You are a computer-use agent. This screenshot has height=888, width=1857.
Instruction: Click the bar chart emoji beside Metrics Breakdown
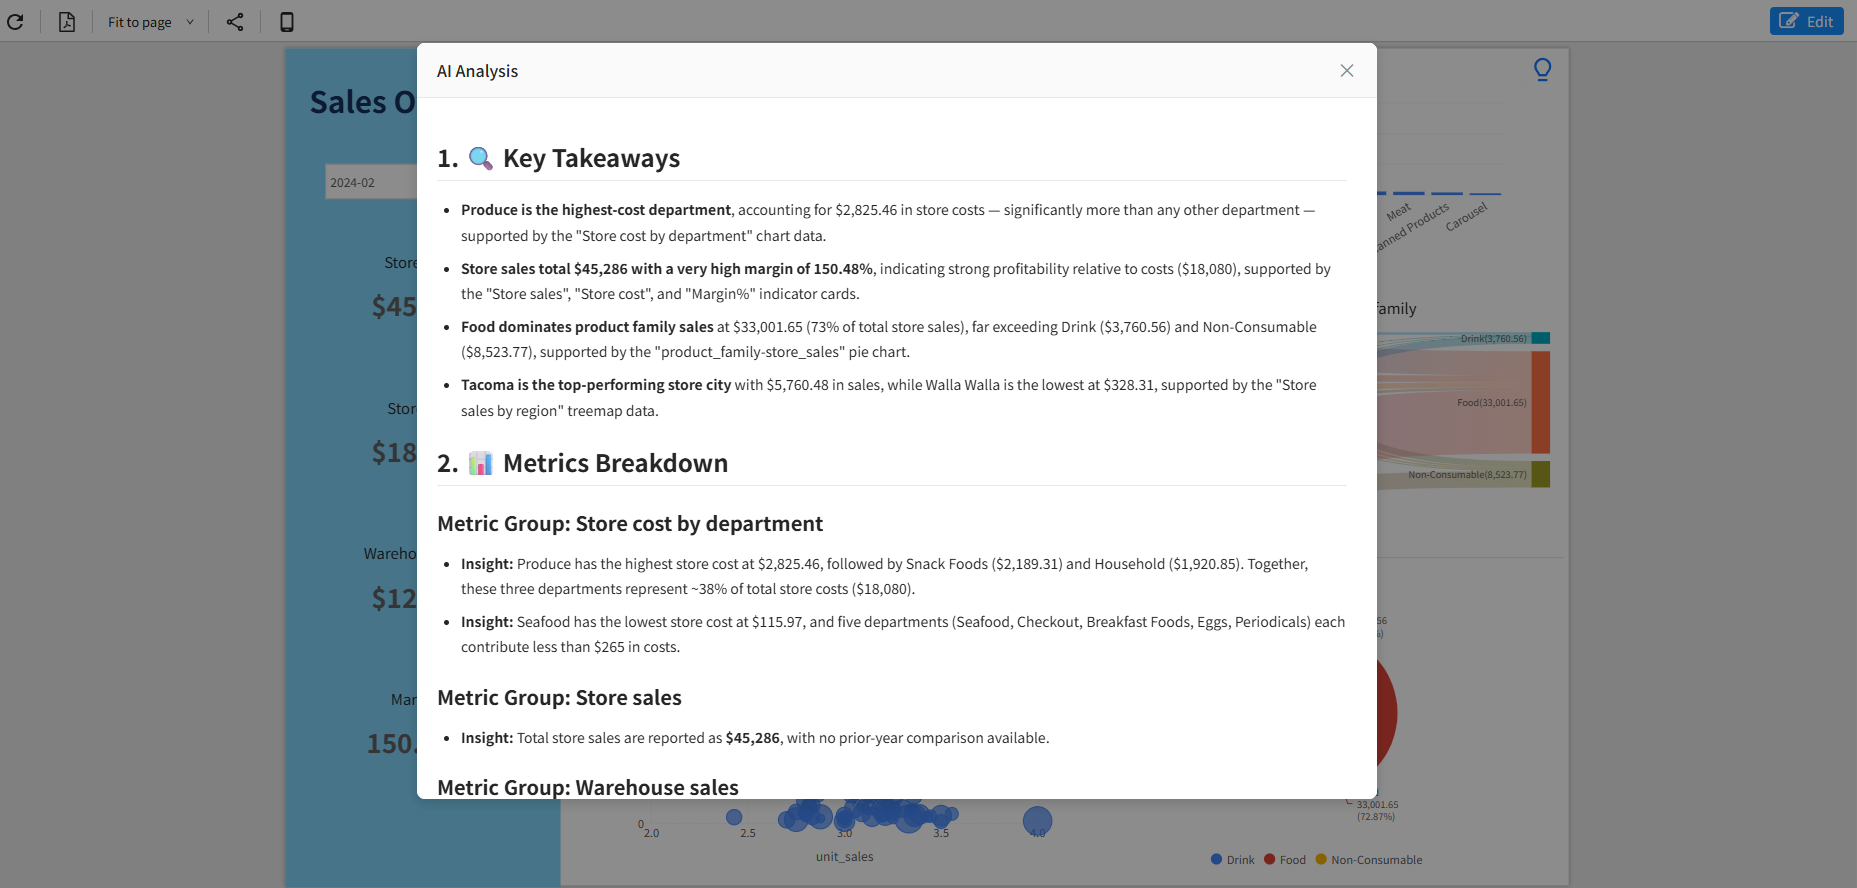point(481,463)
